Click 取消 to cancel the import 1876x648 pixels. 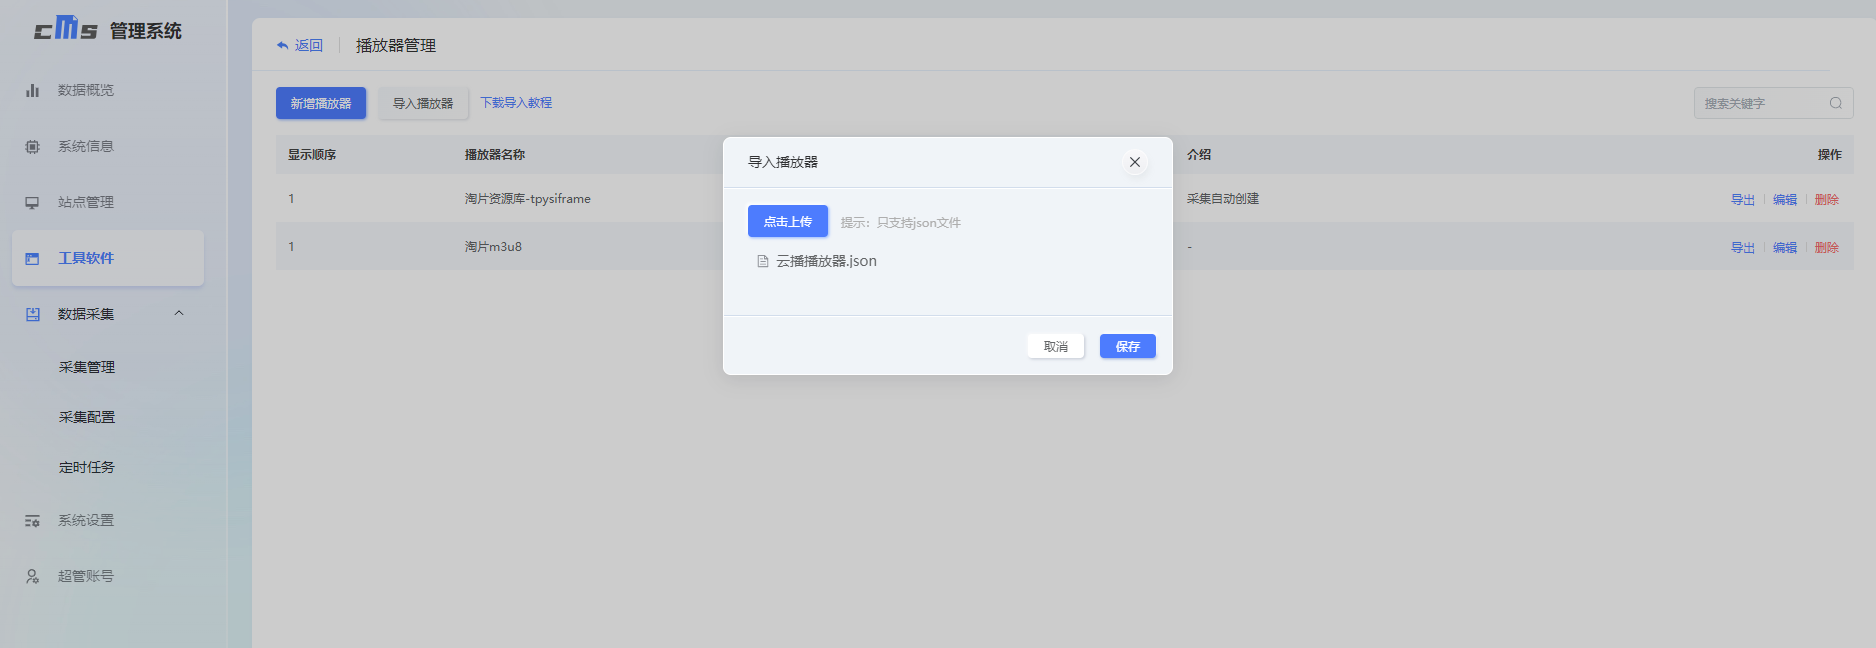pyautogui.click(x=1055, y=346)
